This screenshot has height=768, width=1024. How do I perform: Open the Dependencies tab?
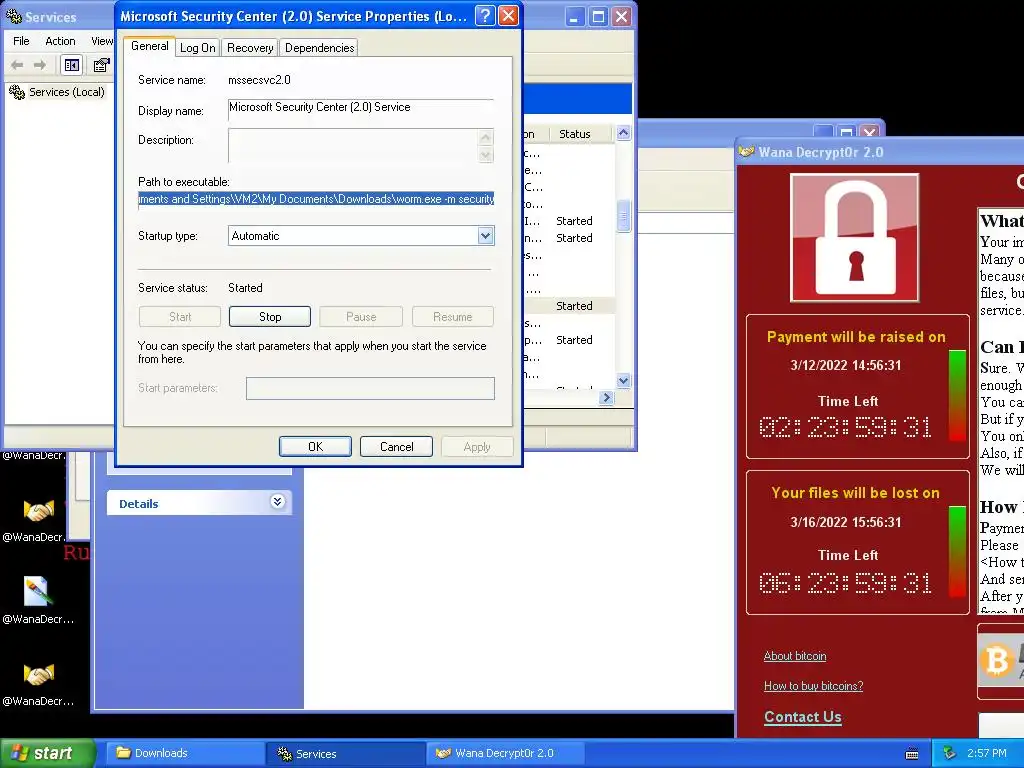(x=319, y=48)
